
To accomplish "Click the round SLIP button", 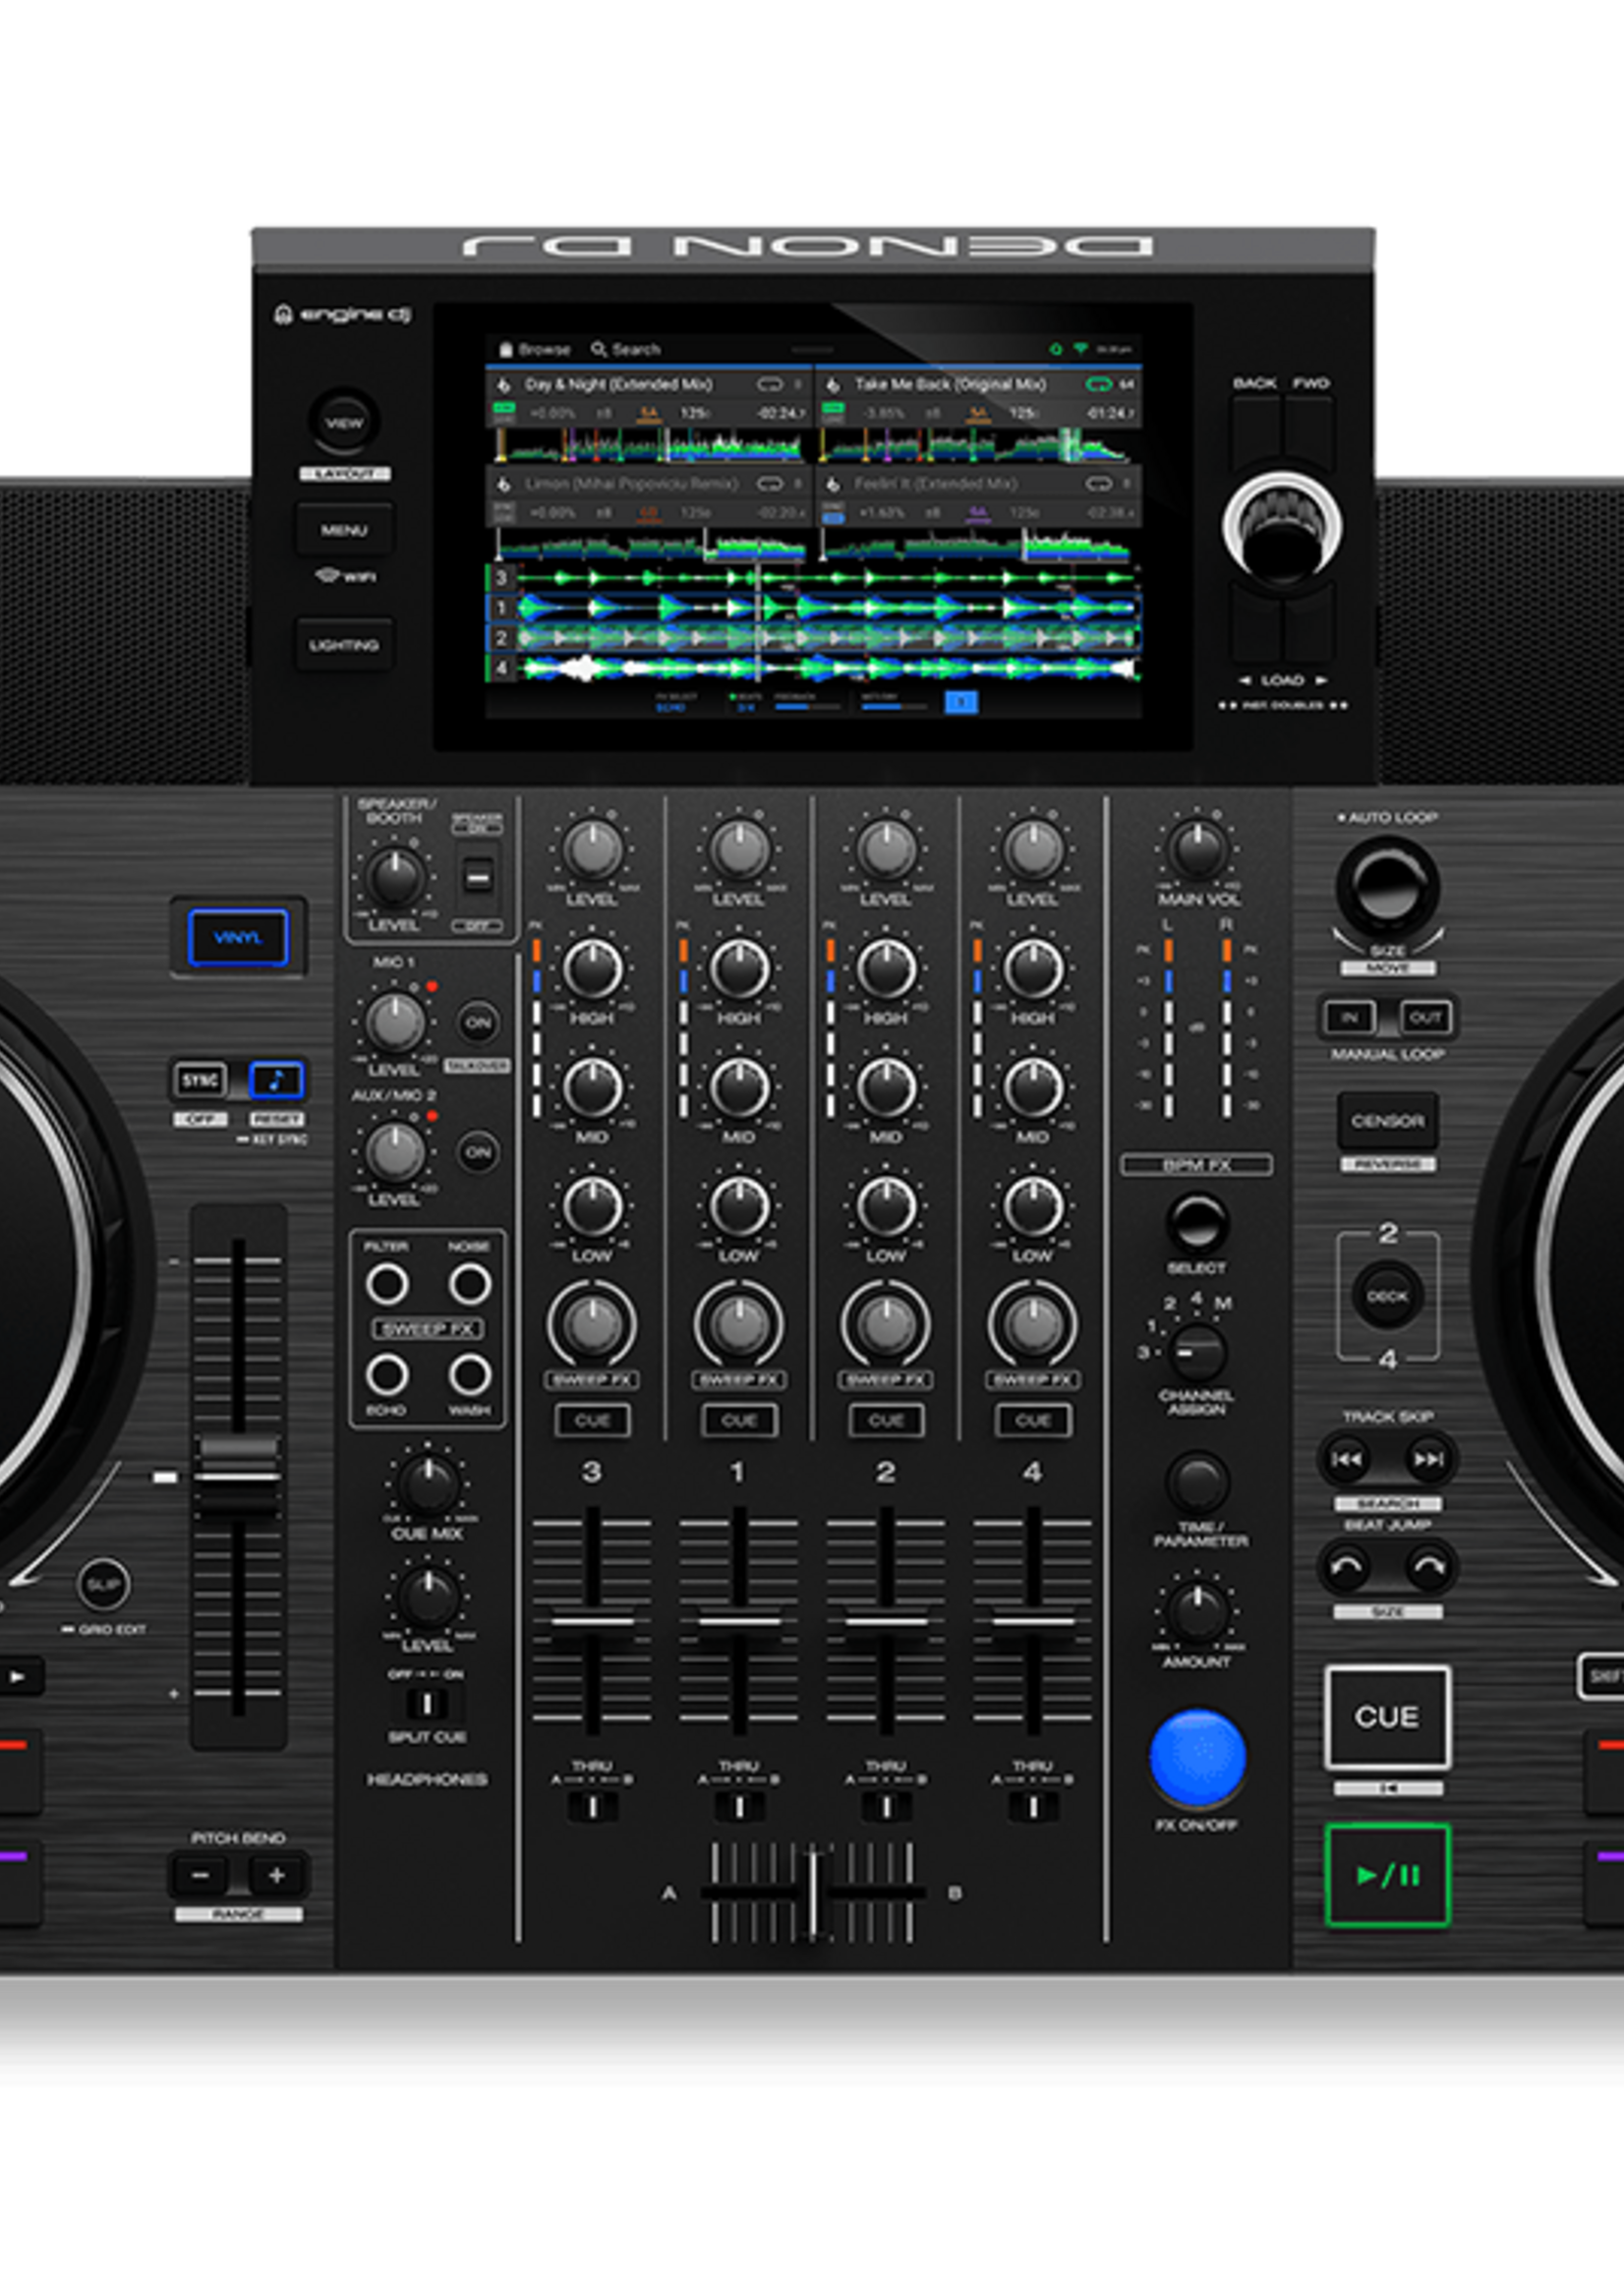I will point(104,1584).
